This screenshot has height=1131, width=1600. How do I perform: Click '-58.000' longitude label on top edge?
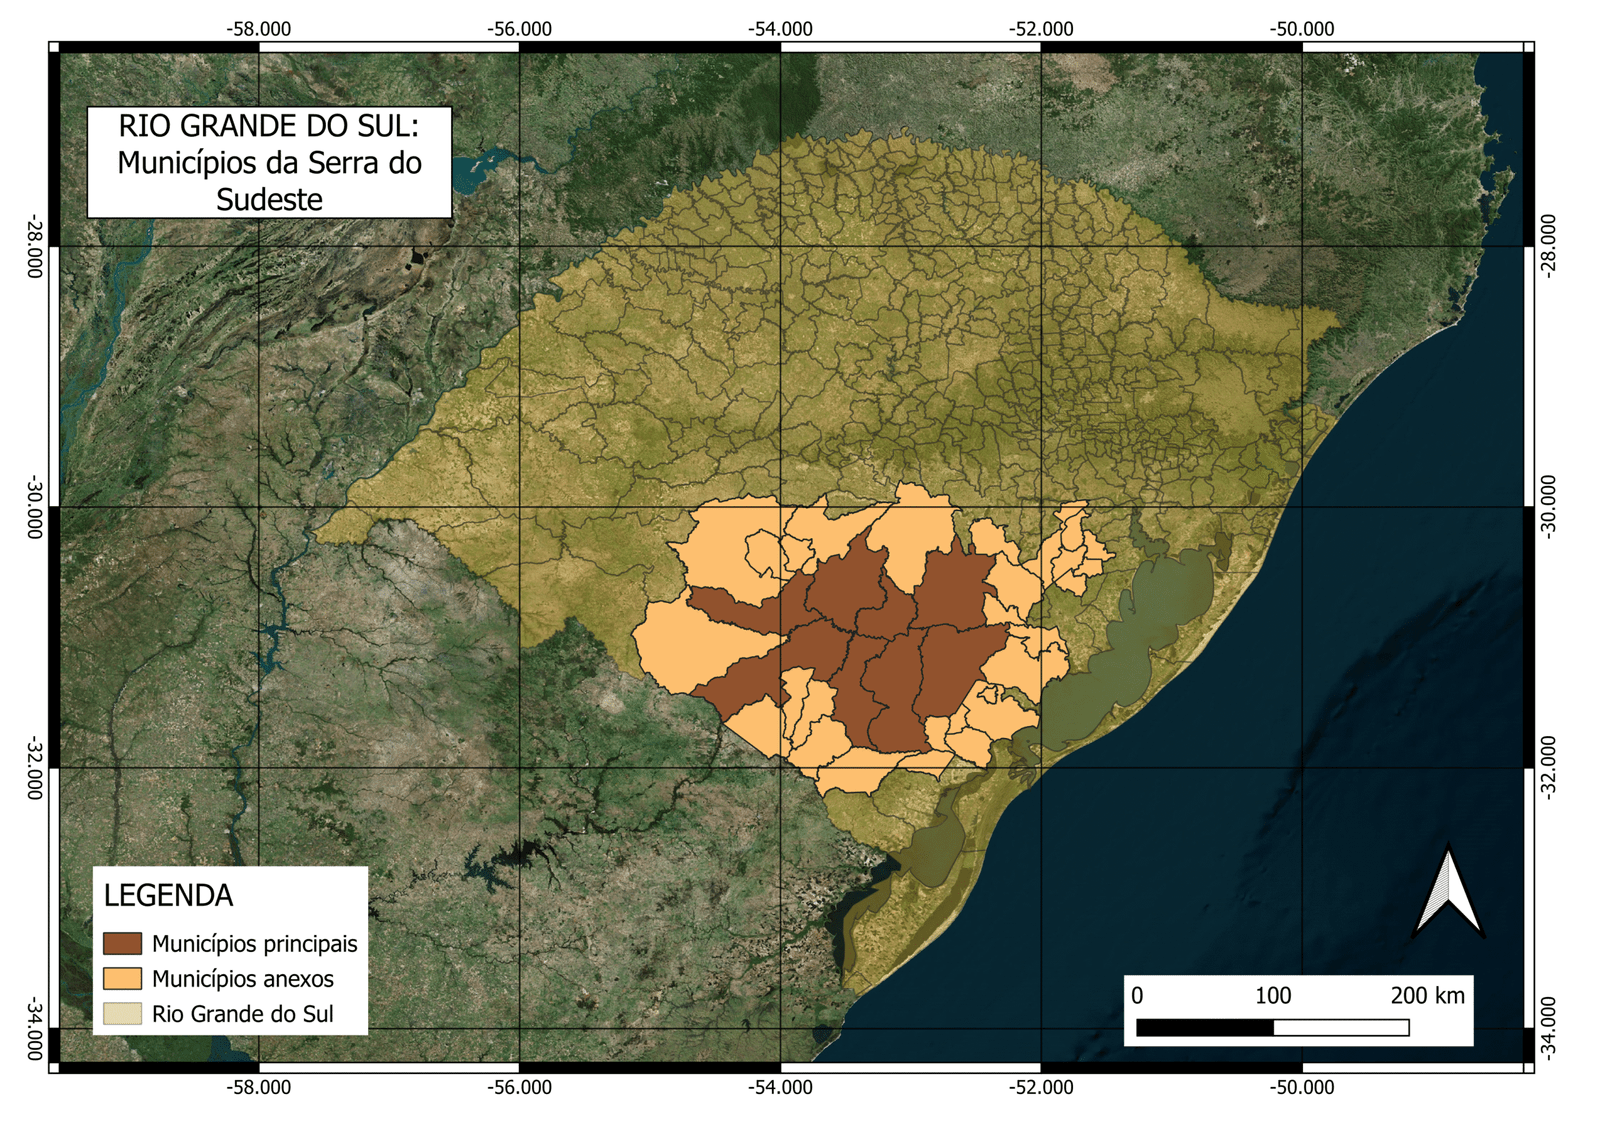tap(258, 29)
